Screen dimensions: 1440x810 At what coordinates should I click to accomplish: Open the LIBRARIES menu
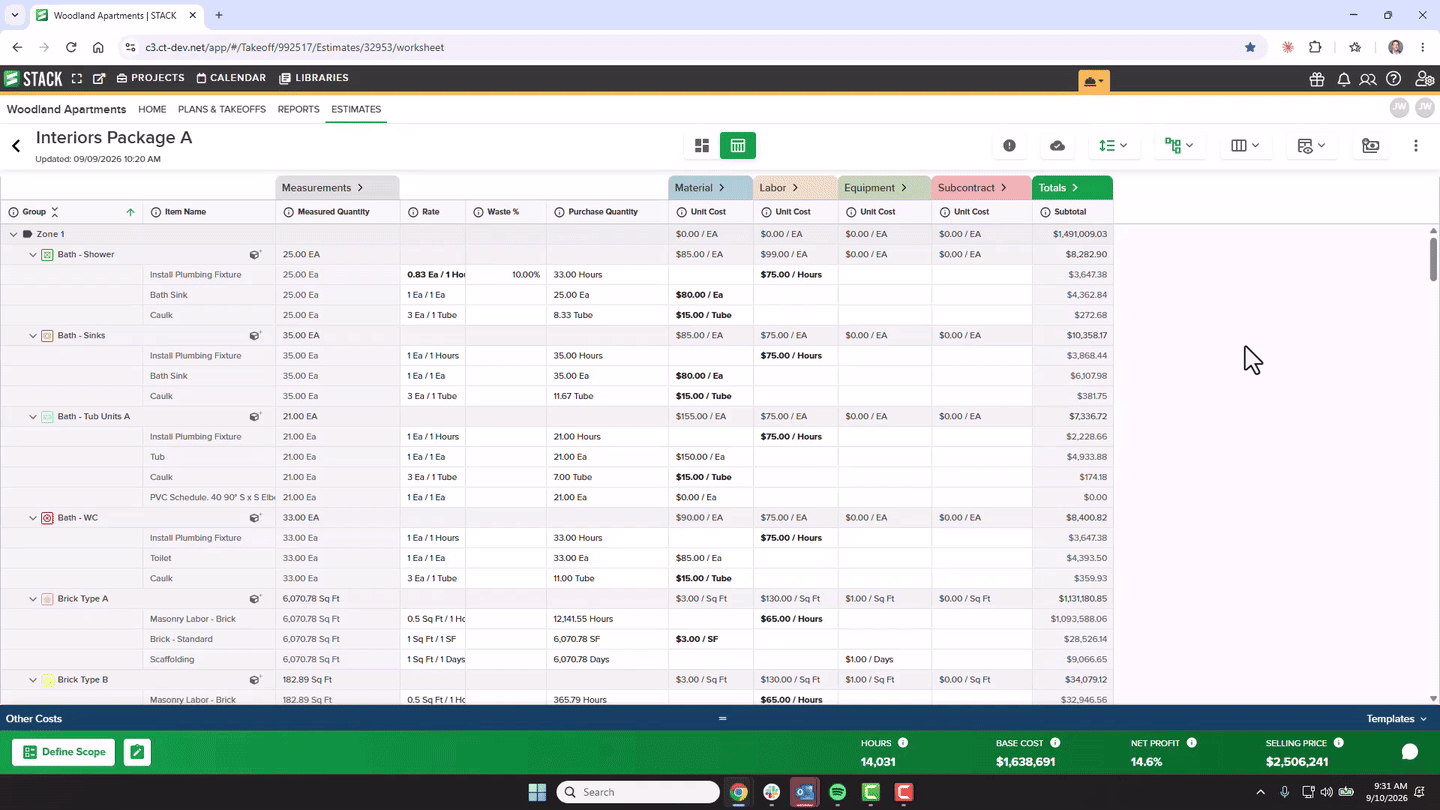click(x=314, y=78)
